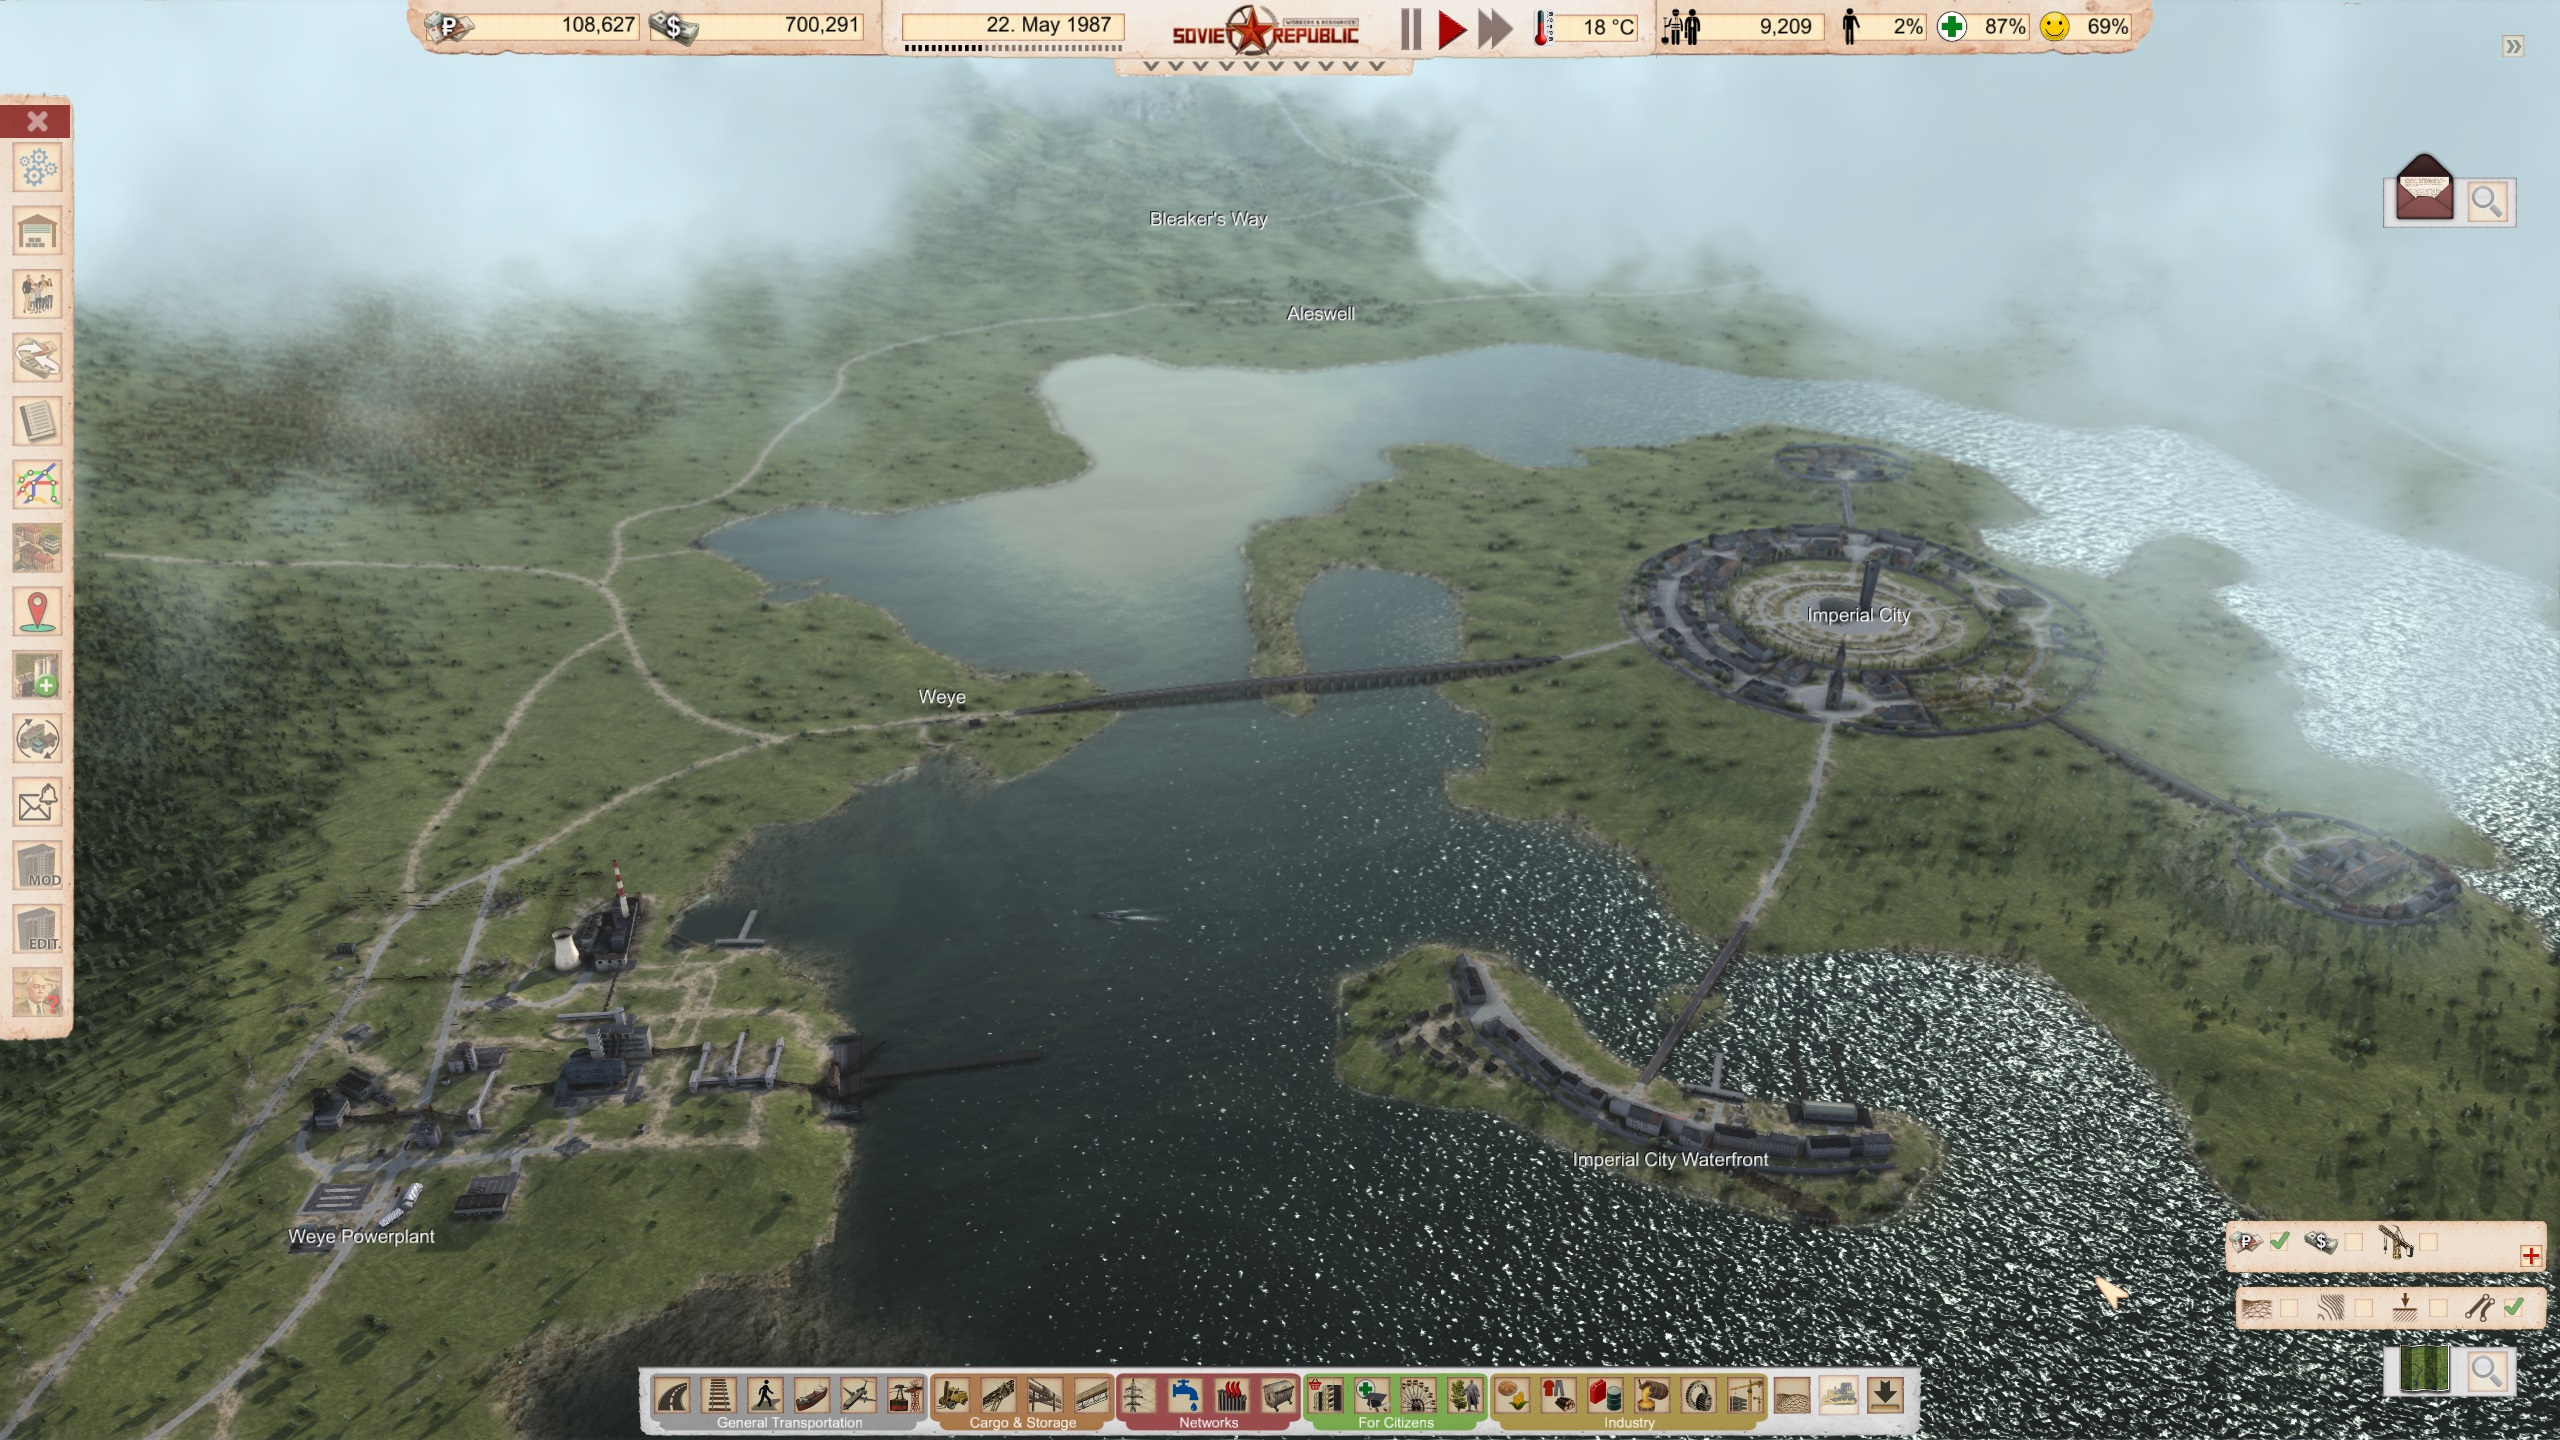Open the MOD buildings icon
Viewport: 2560px width, 1440px height.
[37, 866]
